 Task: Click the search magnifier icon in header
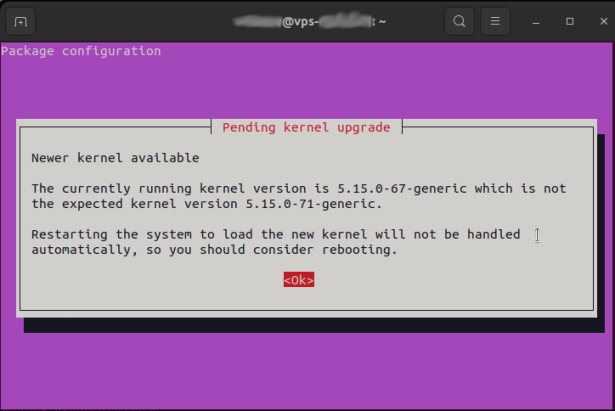[459, 21]
